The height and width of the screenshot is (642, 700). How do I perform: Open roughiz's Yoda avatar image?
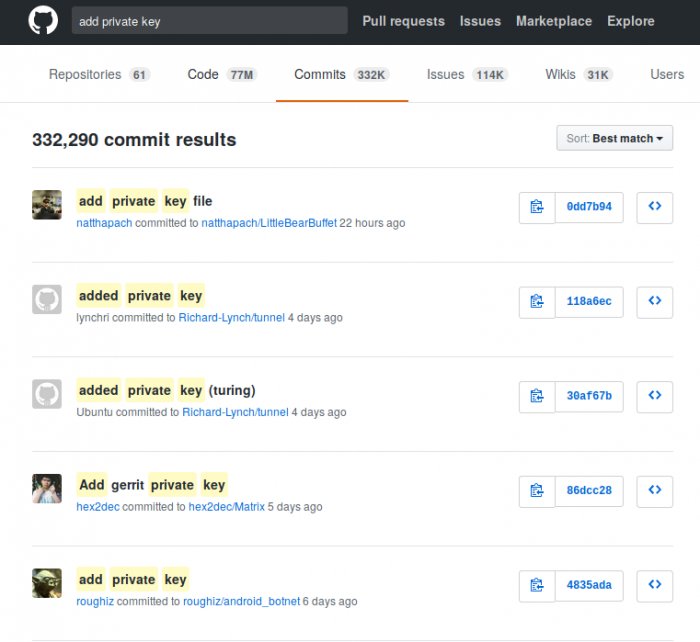(x=47, y=584)
